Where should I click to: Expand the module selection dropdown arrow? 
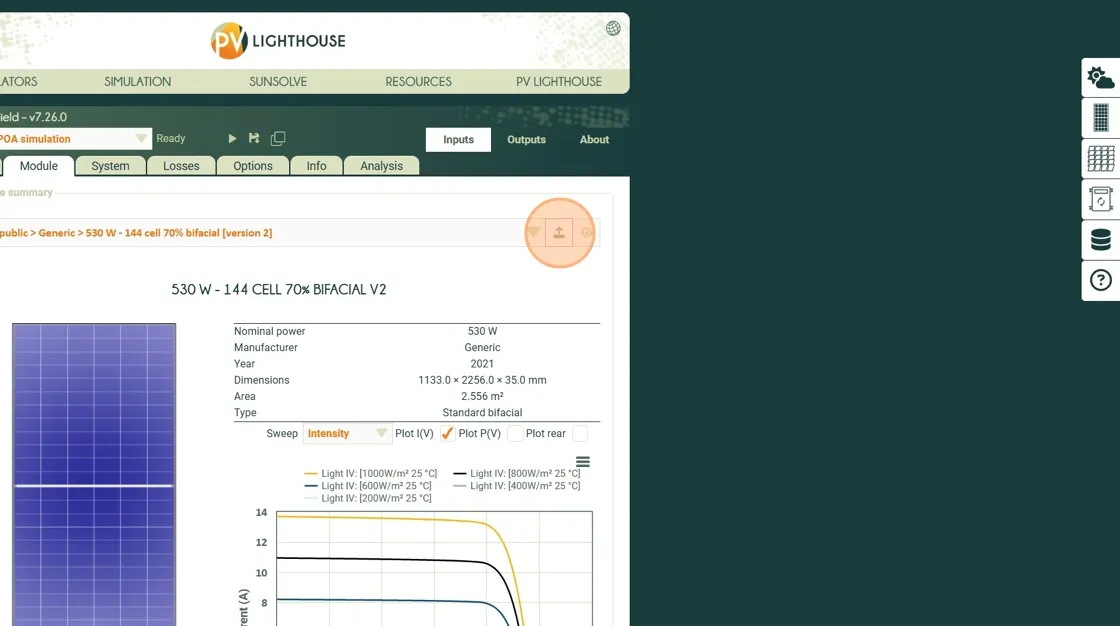533,233
